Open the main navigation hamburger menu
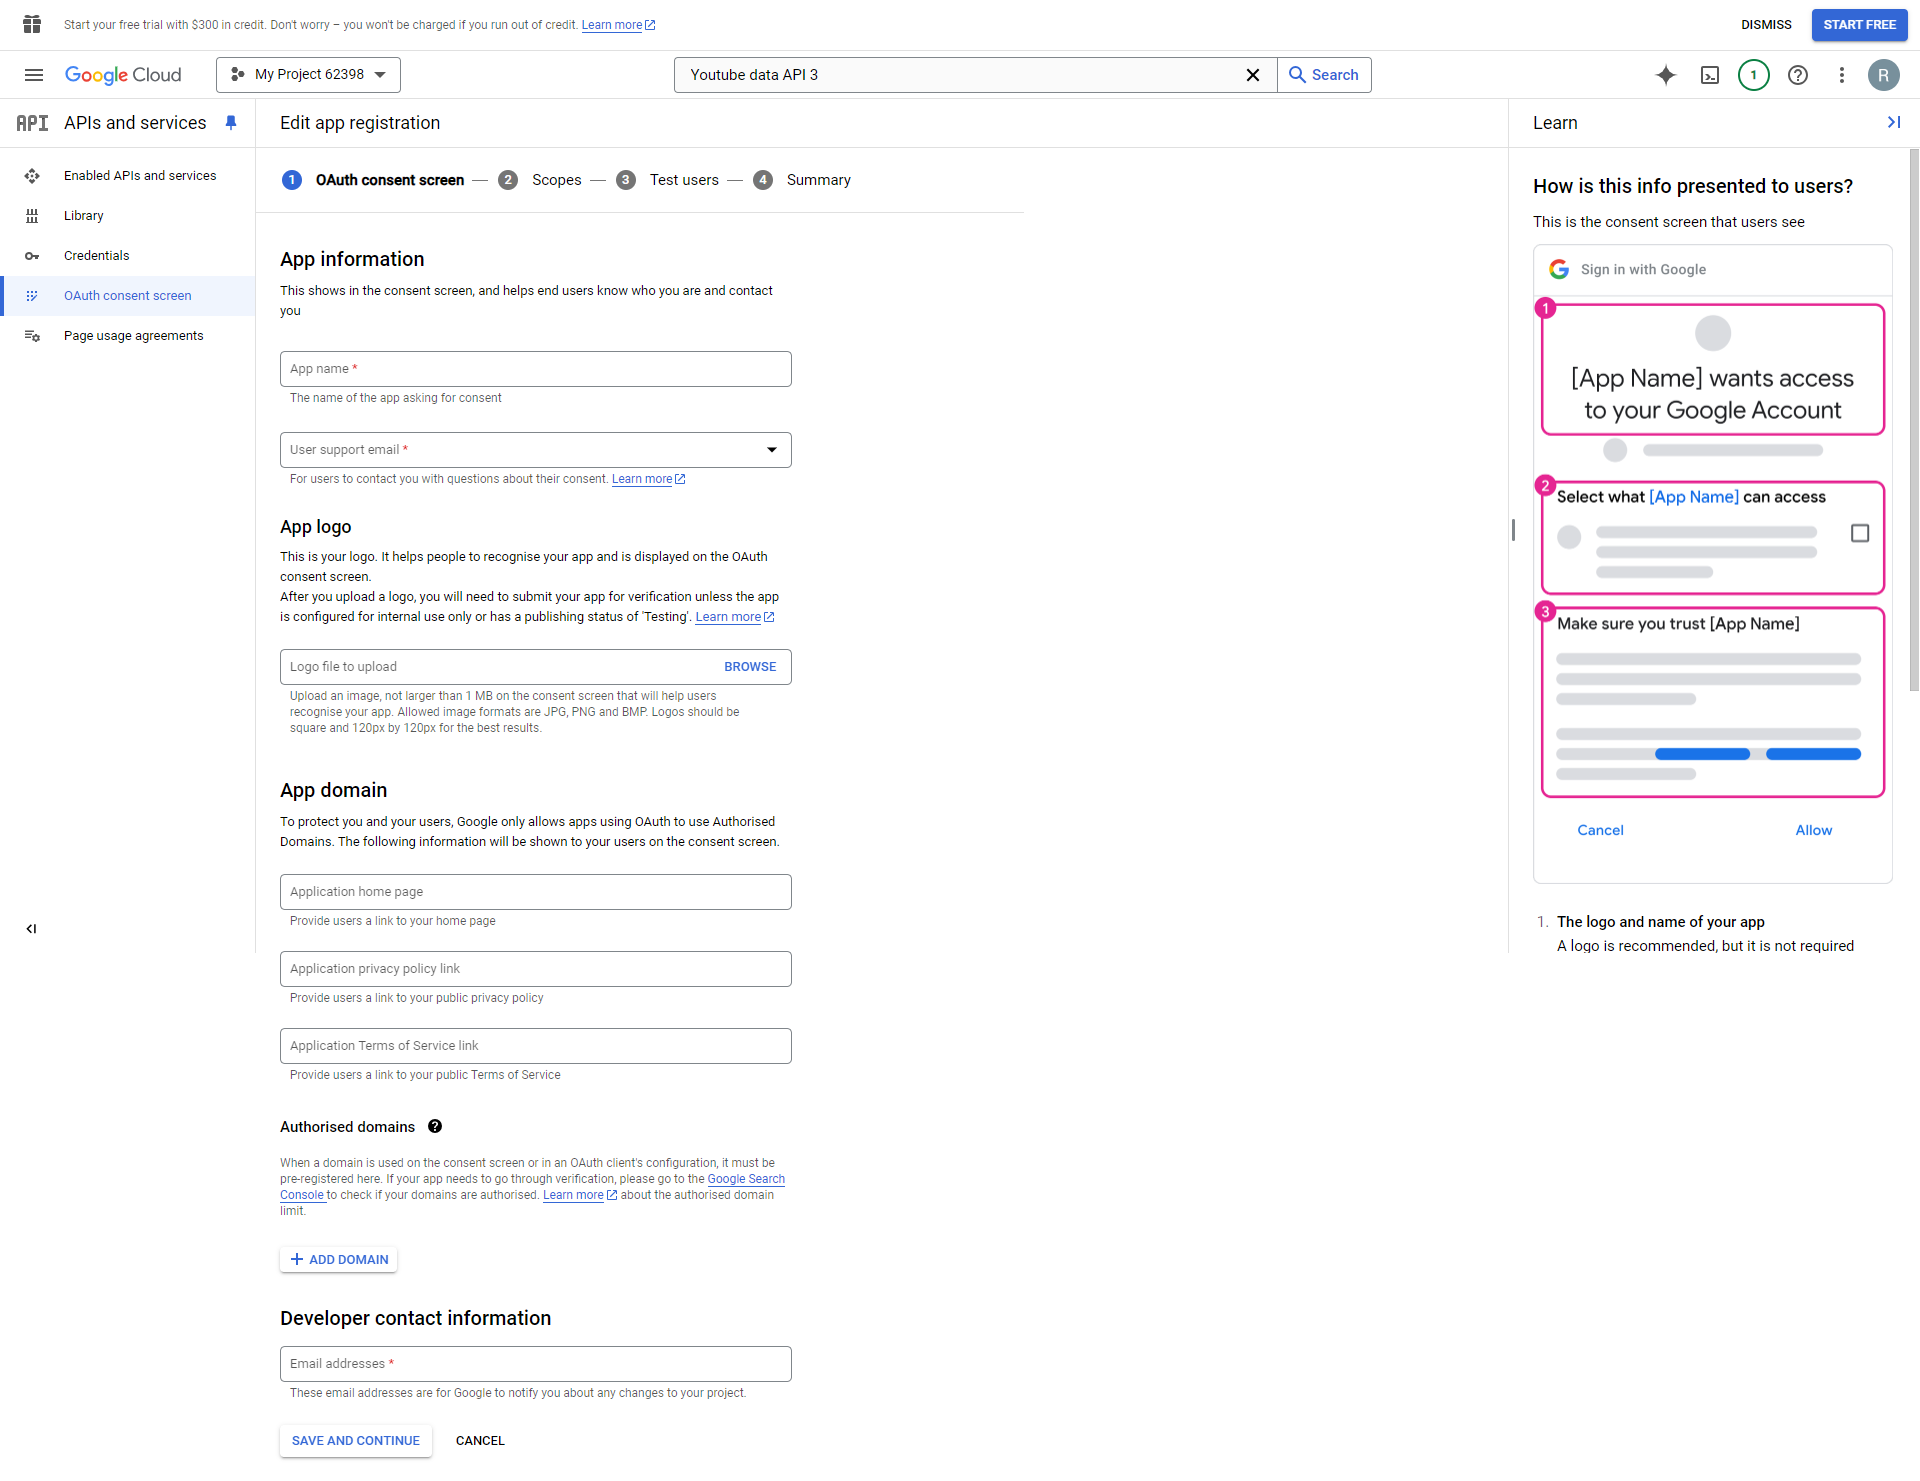Screen dimensions: 1920x1481 (x=34, y=75)
